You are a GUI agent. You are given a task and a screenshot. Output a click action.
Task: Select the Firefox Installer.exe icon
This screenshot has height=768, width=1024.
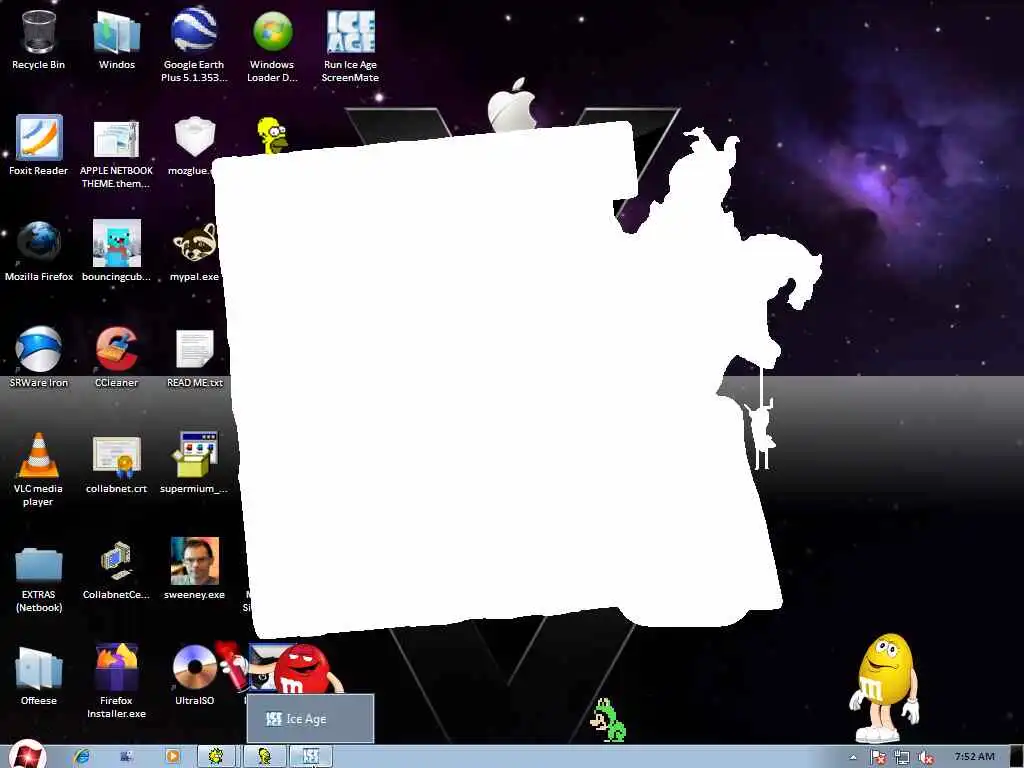116,681
